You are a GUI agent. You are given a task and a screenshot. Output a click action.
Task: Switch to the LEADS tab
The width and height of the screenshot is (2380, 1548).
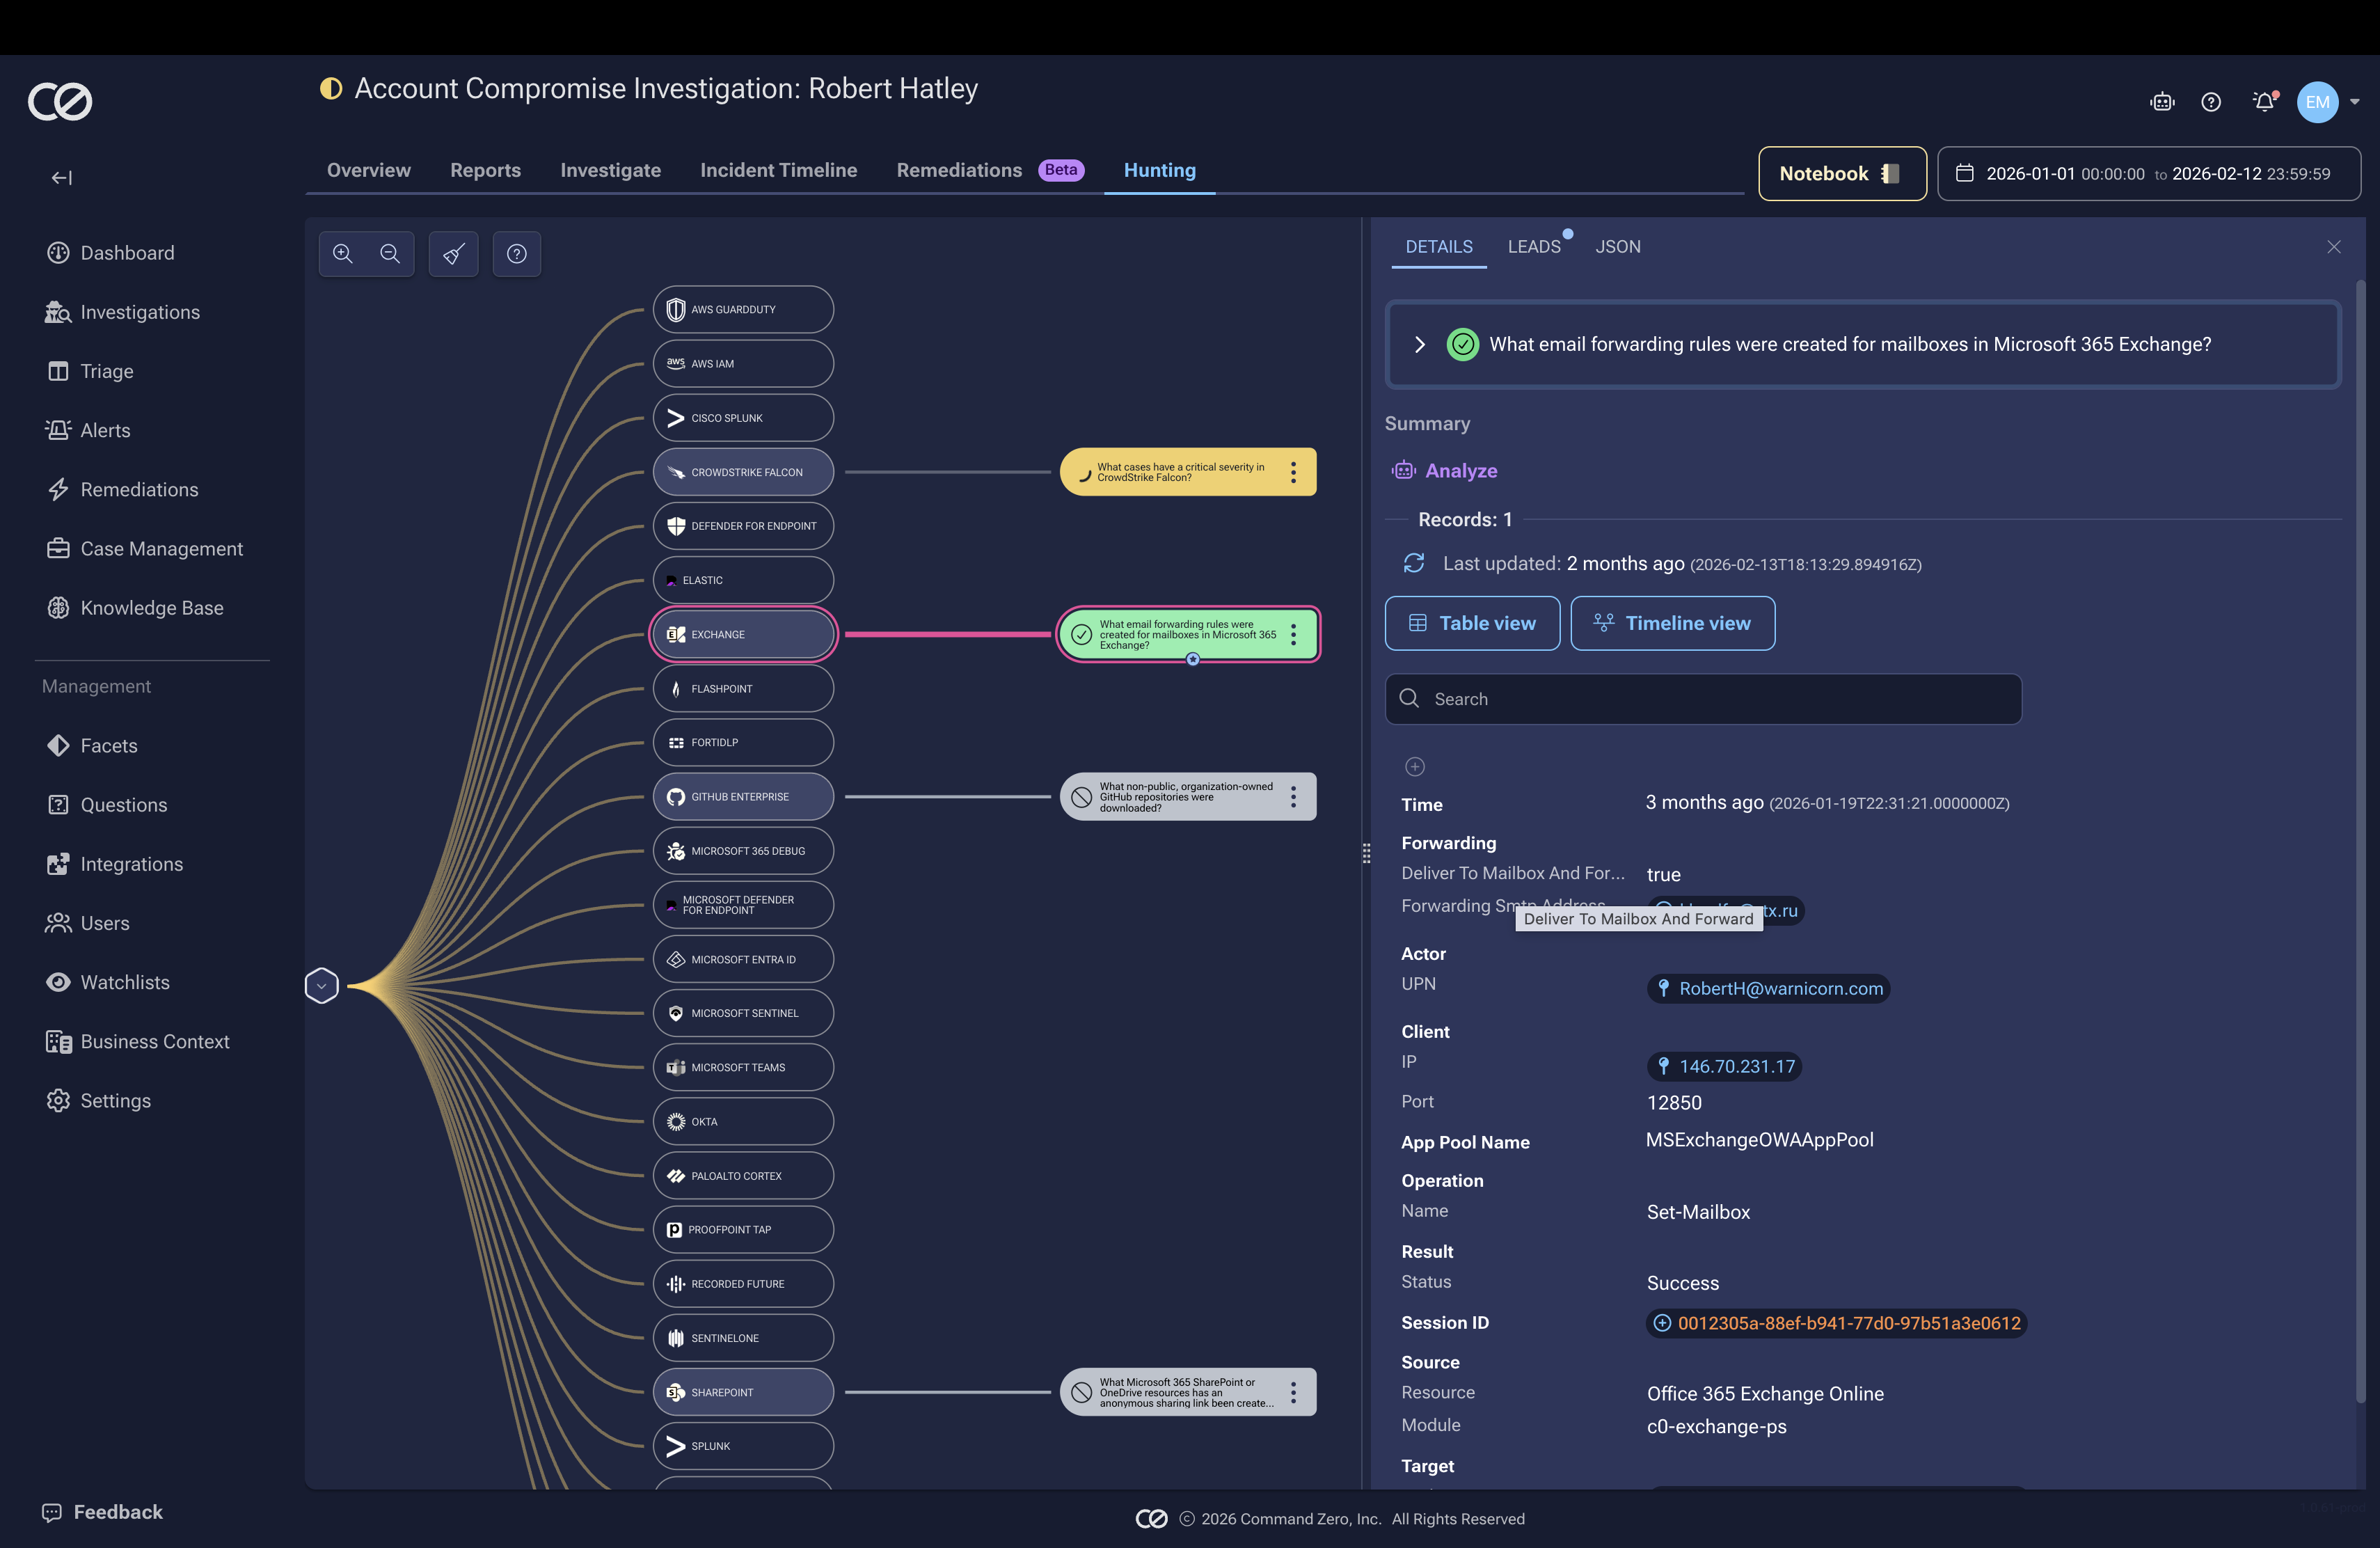pos(1533,247)
